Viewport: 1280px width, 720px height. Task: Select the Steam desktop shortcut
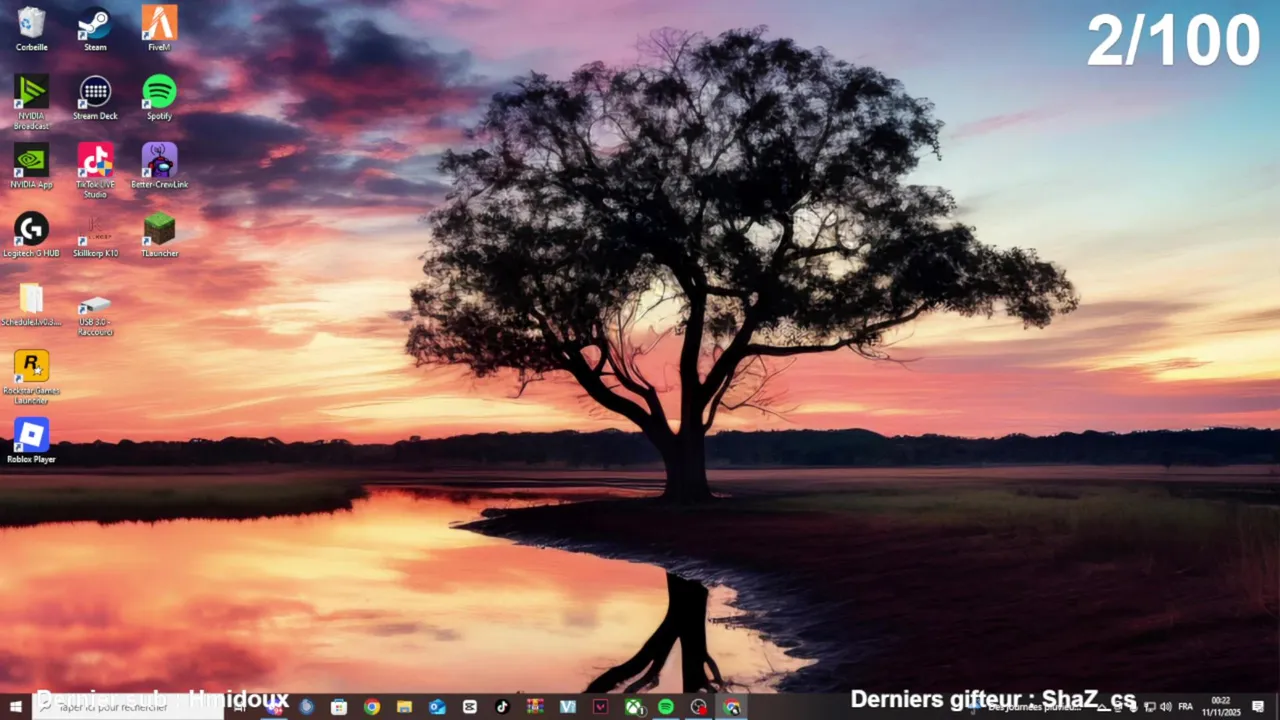click(x=95, y=30)
